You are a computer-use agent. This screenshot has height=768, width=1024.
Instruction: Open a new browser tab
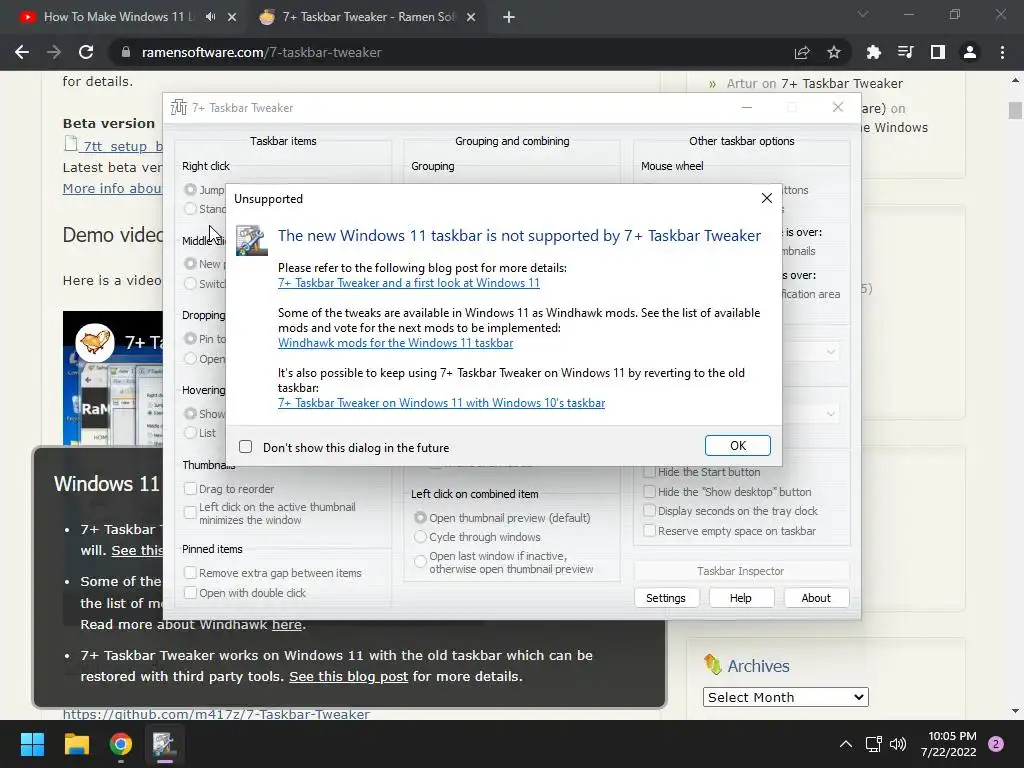click(x=509, y=17)
